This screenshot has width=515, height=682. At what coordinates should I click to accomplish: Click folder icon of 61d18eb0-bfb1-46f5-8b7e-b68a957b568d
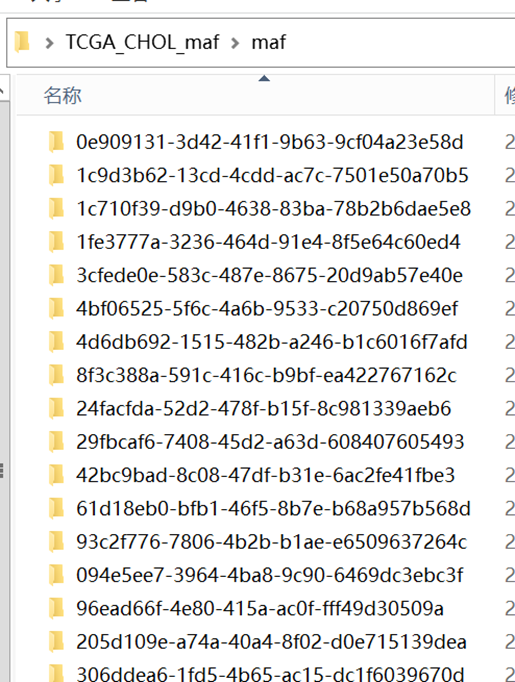pos(56,508)
